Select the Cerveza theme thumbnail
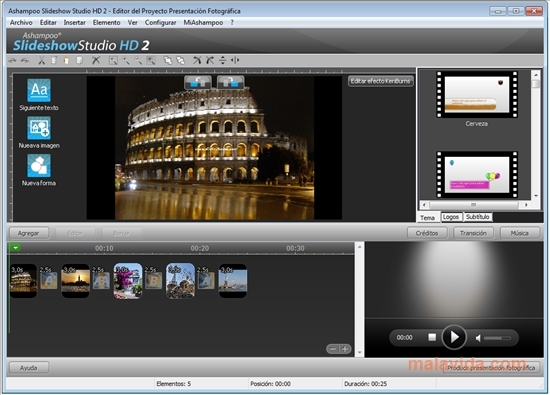This screenshot has width=550, height=395. [477, 94]
